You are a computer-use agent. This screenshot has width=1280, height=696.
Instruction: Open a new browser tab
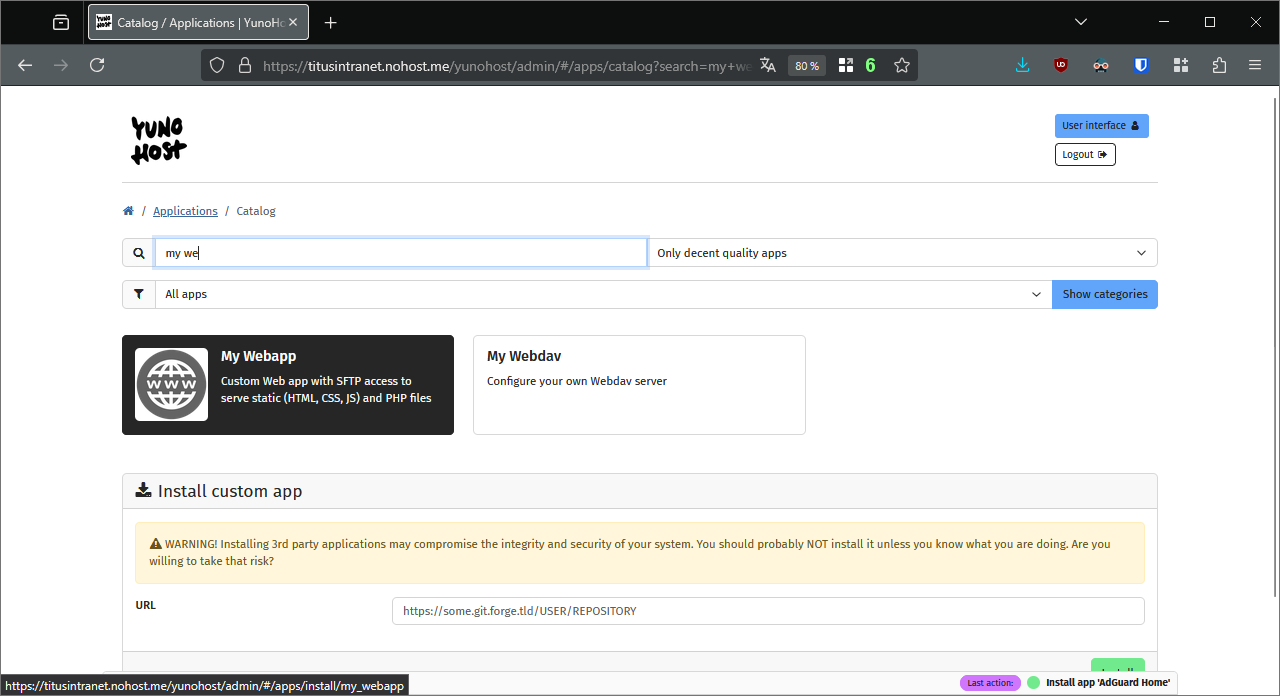click(x=331, y=22)
